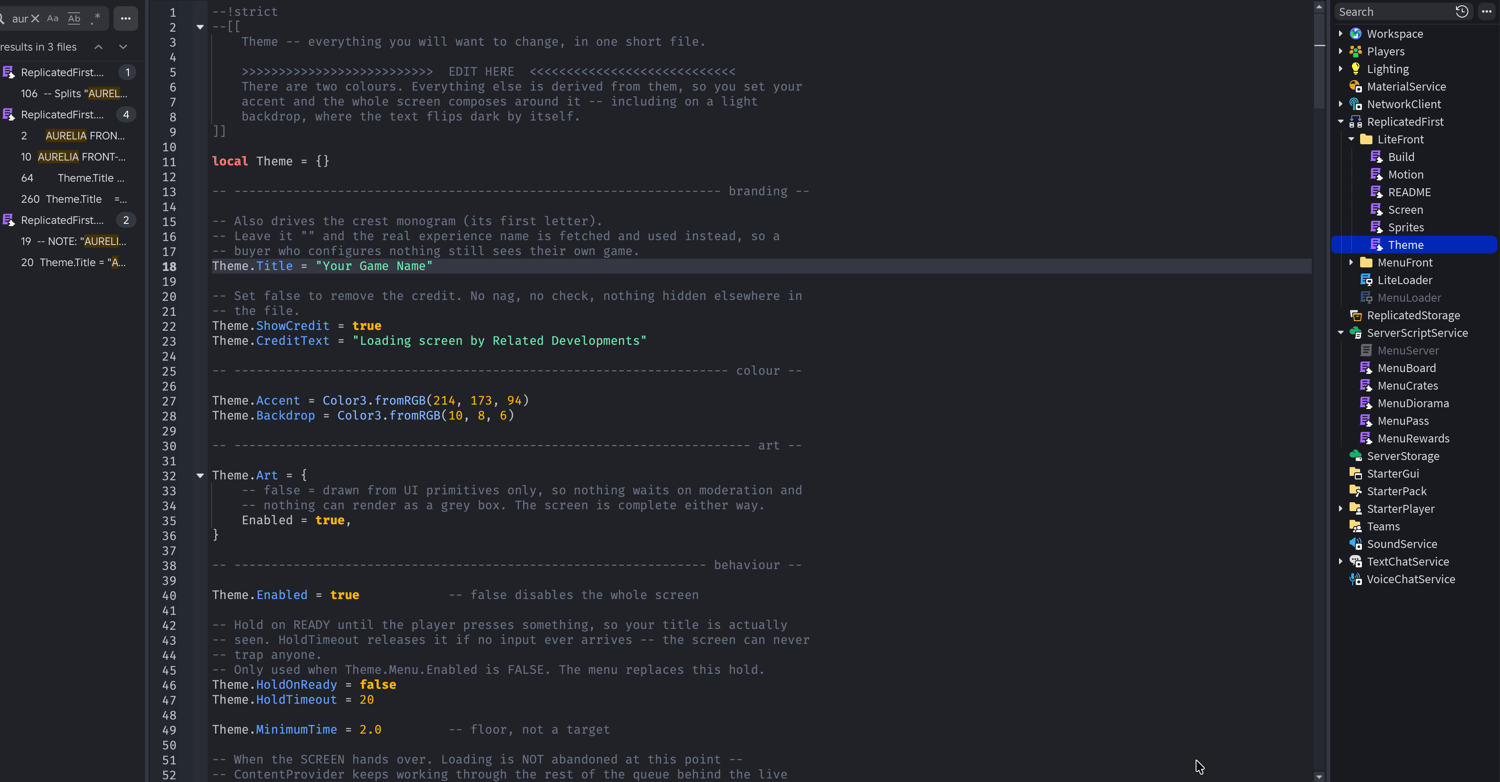Select disabled MenuLoader script icon
Screen dimensions: 1500x782
pyautogui.click(x=1366, y=298)
